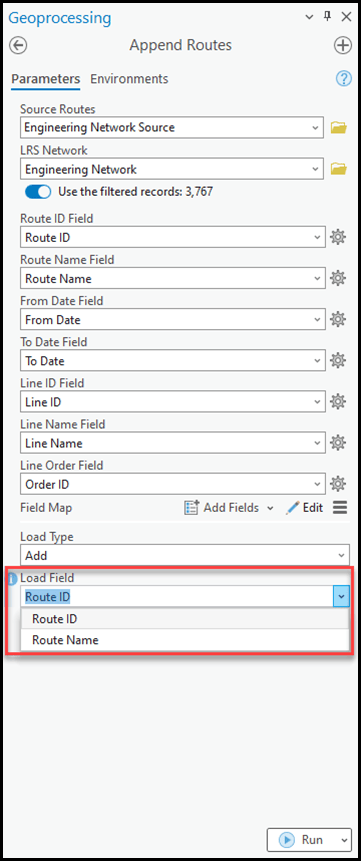This screenshot has width=361, height=861.
Task: Open the Add Fields dropdown arrow
Action: [x=270, y=508]
